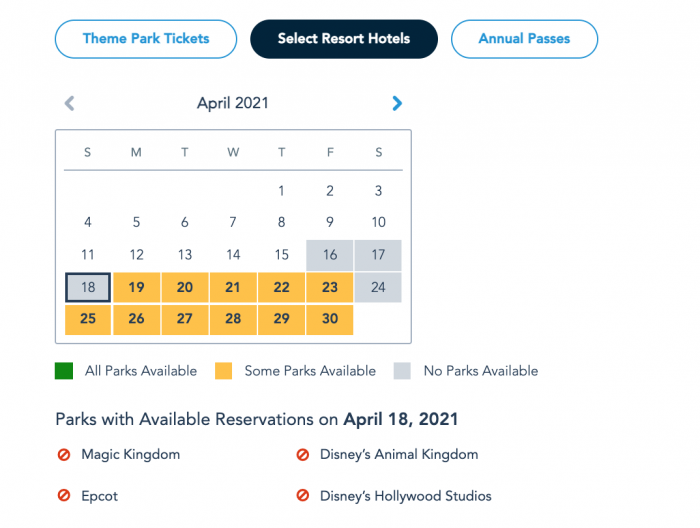Select April 24 on the calendar
700x528 pixels.
[x=378, y=287]
